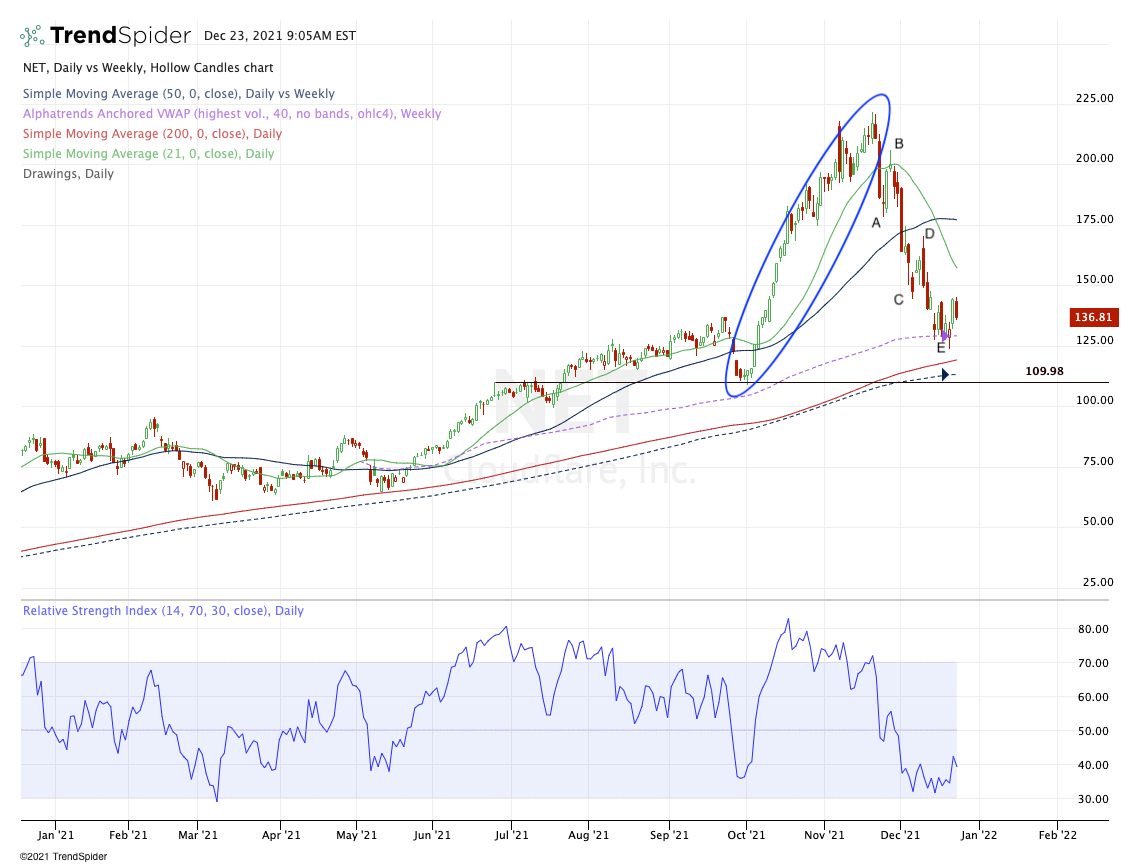
Task: Click the TrendSpider brand name text
Action: coord(121,35)
